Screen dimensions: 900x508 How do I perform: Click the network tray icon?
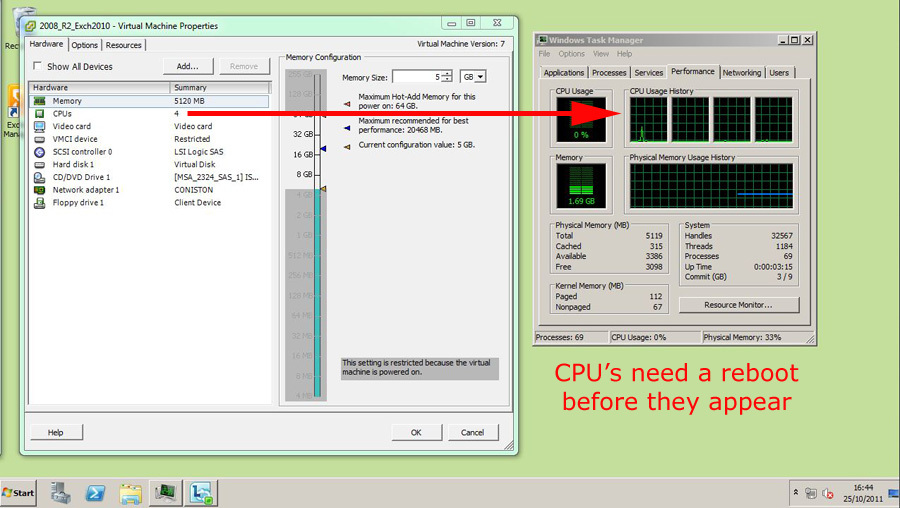810,493
